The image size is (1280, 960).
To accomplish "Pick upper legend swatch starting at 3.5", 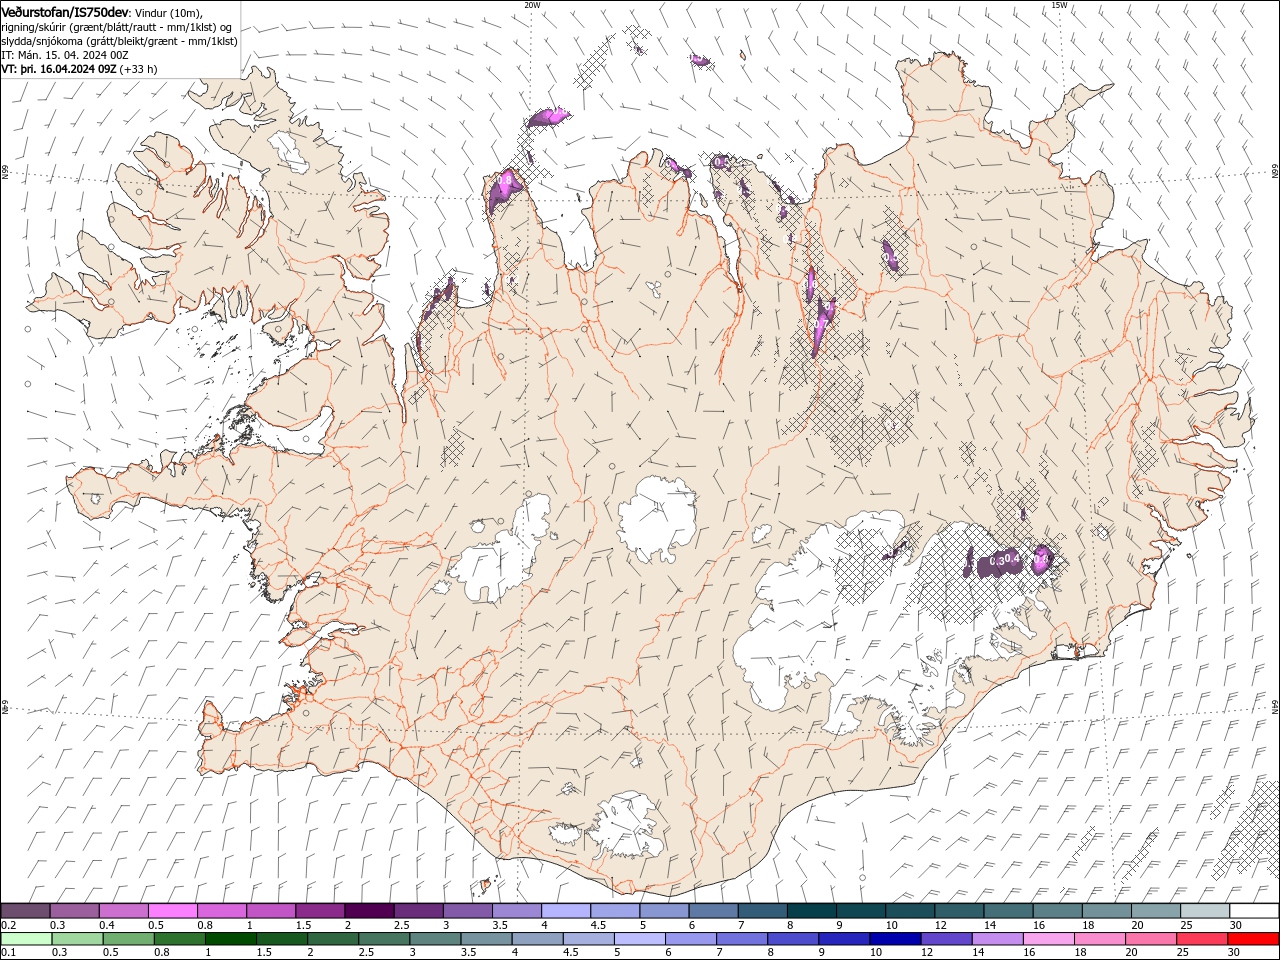I will click(517, 911).
